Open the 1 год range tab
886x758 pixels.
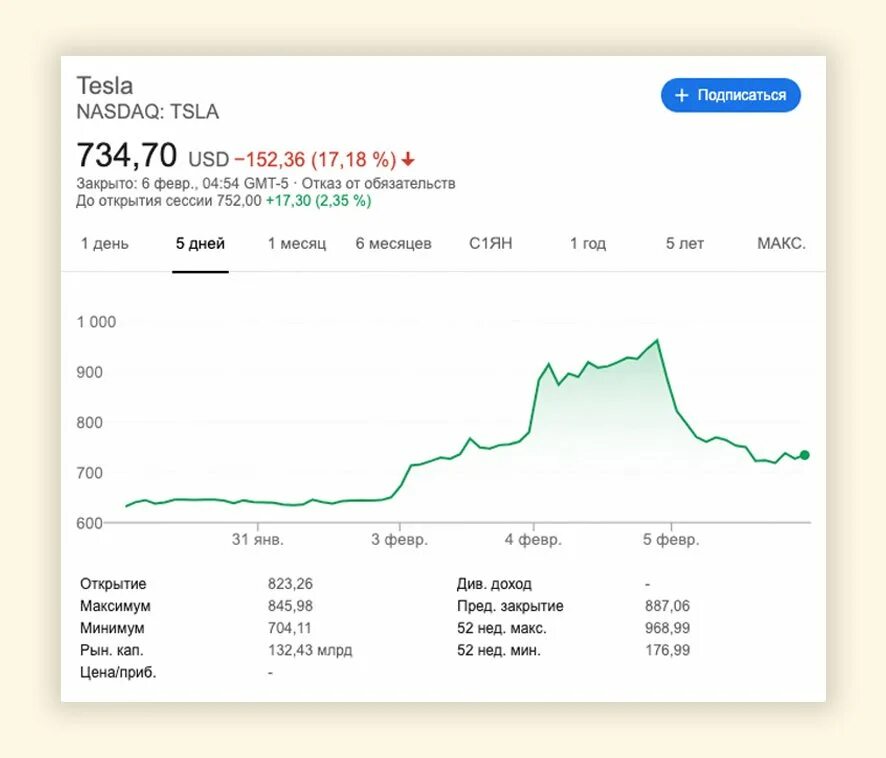pos(588,244)
